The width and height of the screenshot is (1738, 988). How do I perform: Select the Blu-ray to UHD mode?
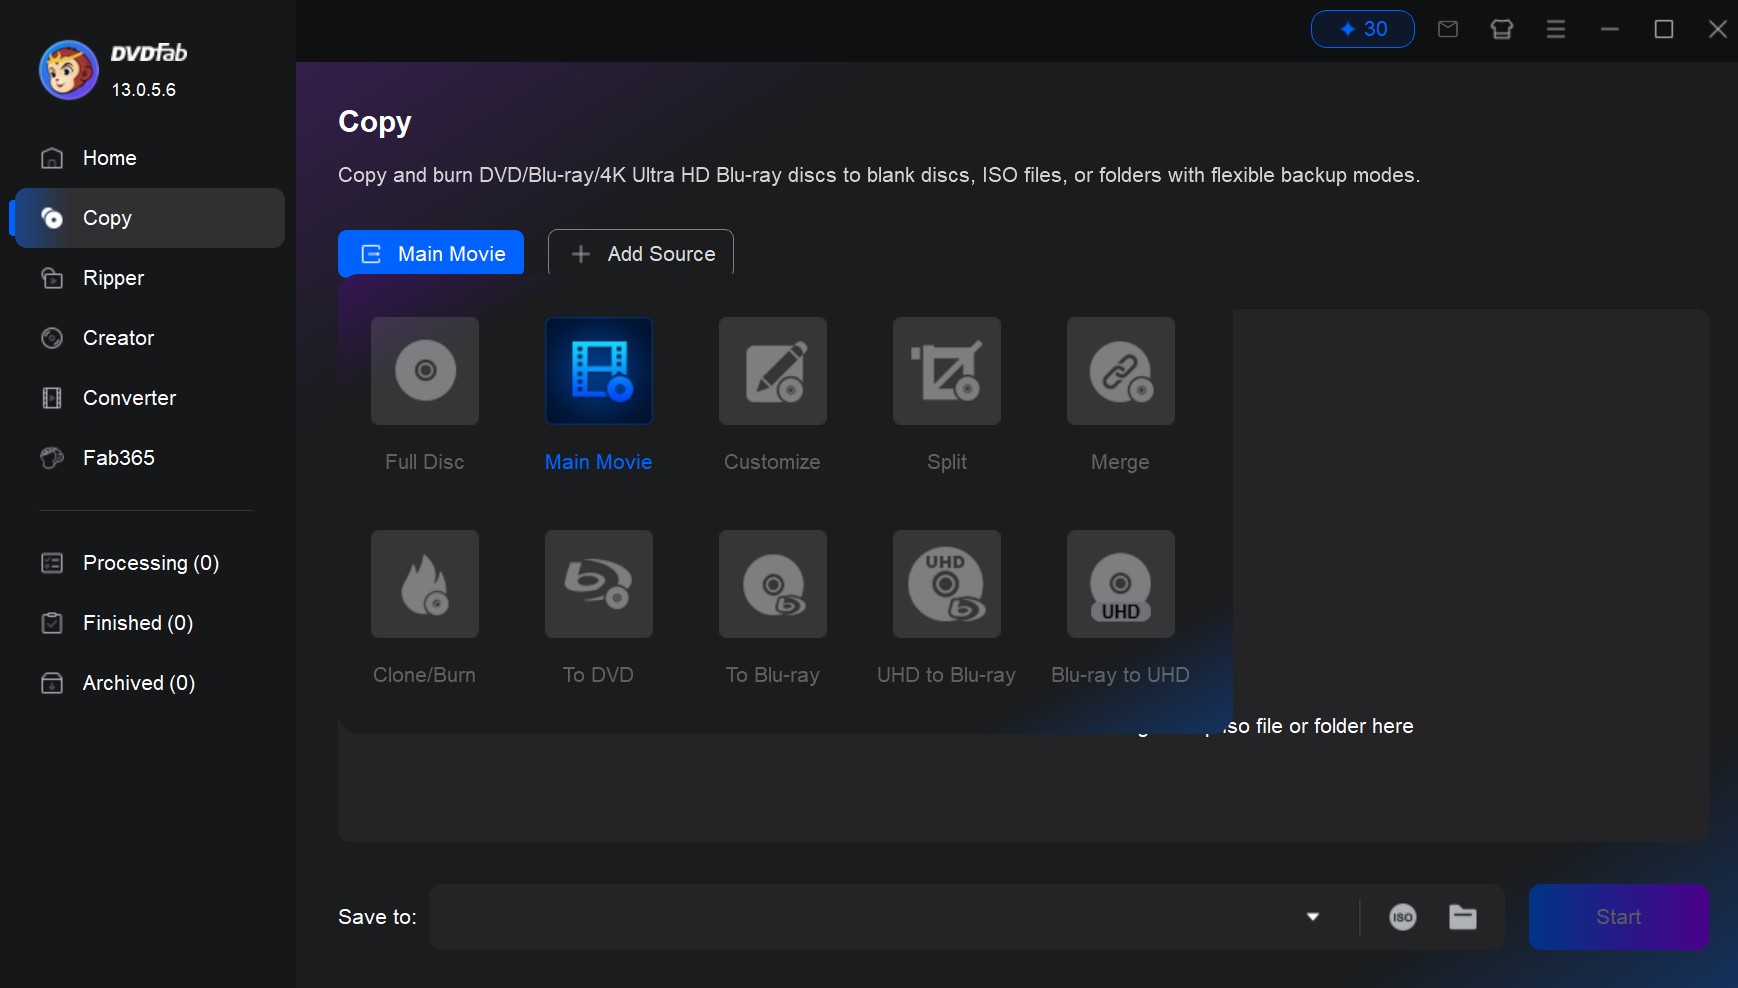(1119, 607)
